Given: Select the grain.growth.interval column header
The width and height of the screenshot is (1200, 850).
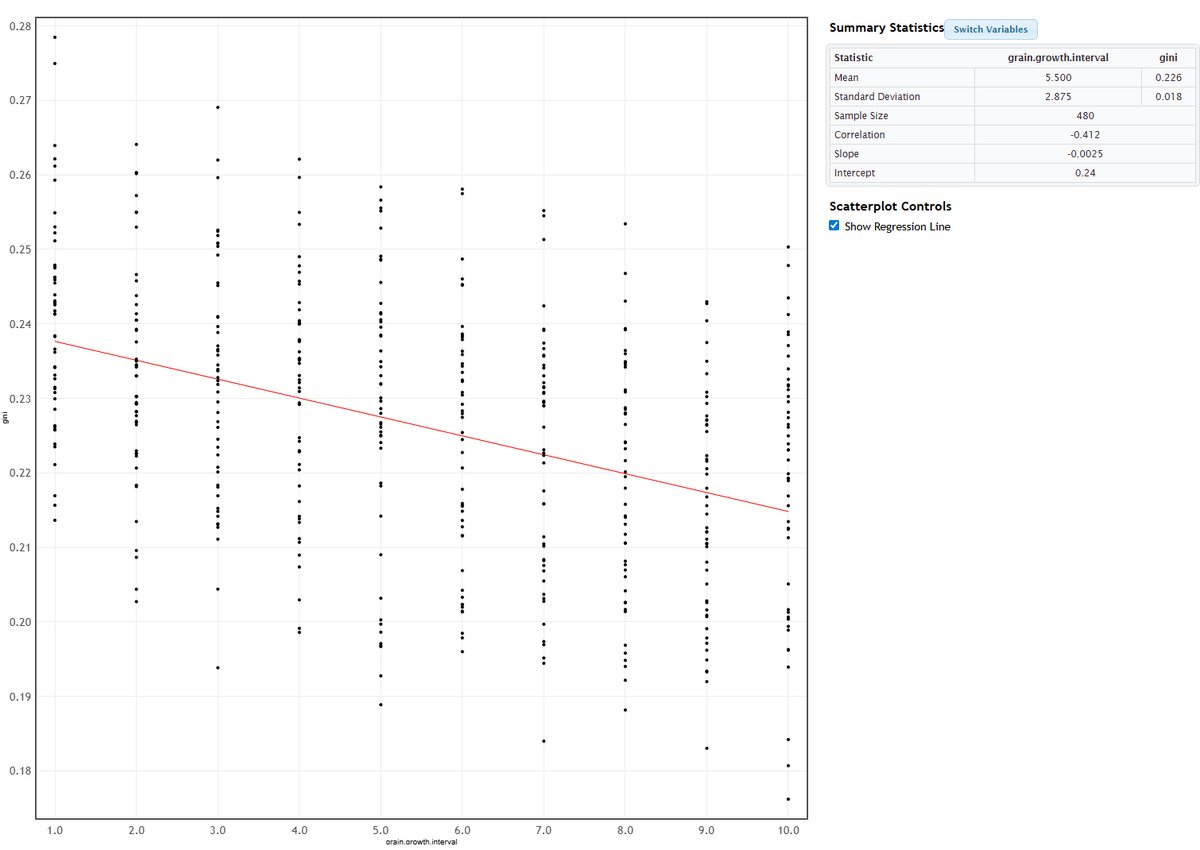Looking at the screenshot, I should pyautogui.click(x=1057, y=58).
